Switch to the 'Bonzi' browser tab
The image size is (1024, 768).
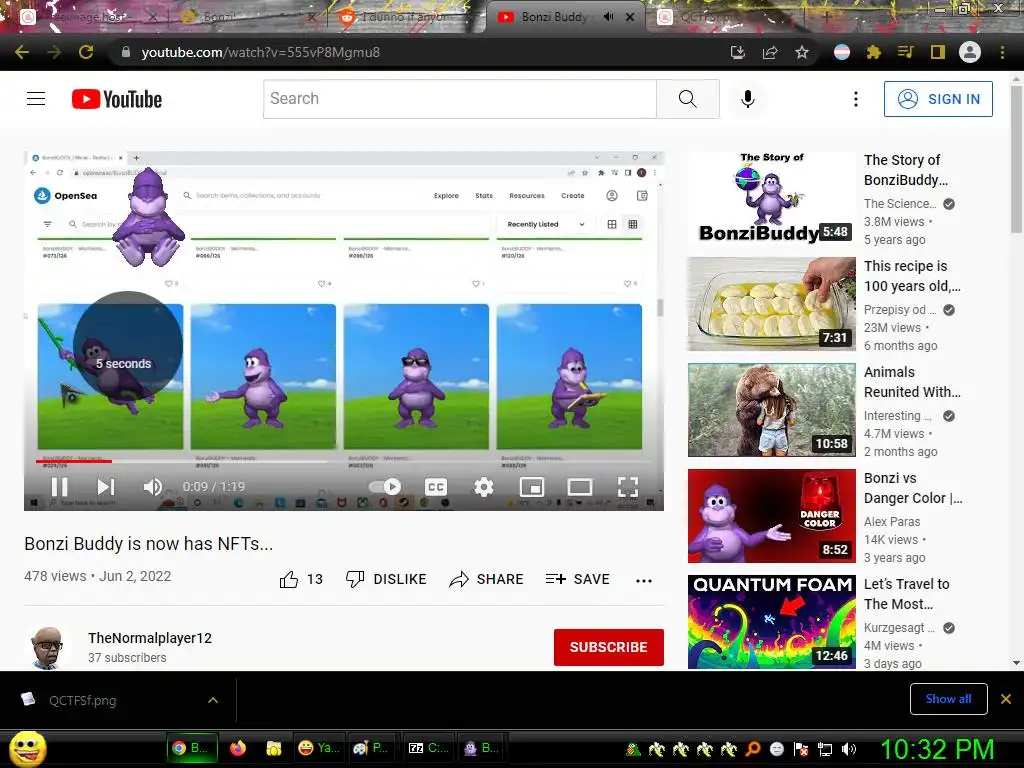coord(245,17)
